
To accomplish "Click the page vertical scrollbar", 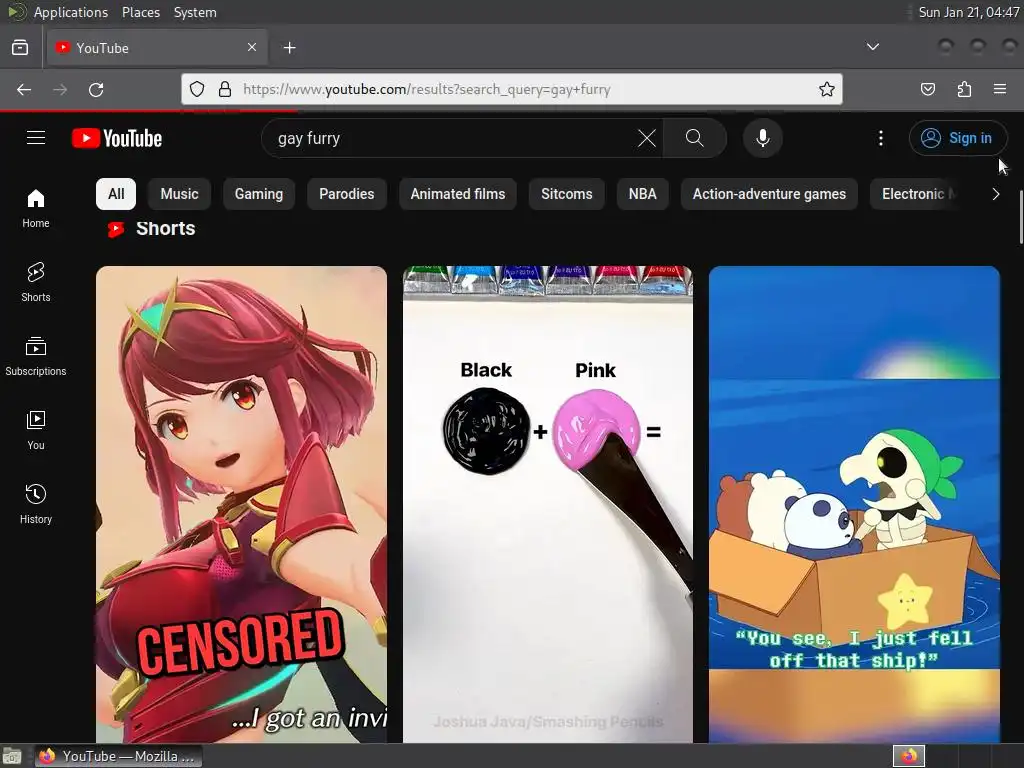I will 1019,217.
